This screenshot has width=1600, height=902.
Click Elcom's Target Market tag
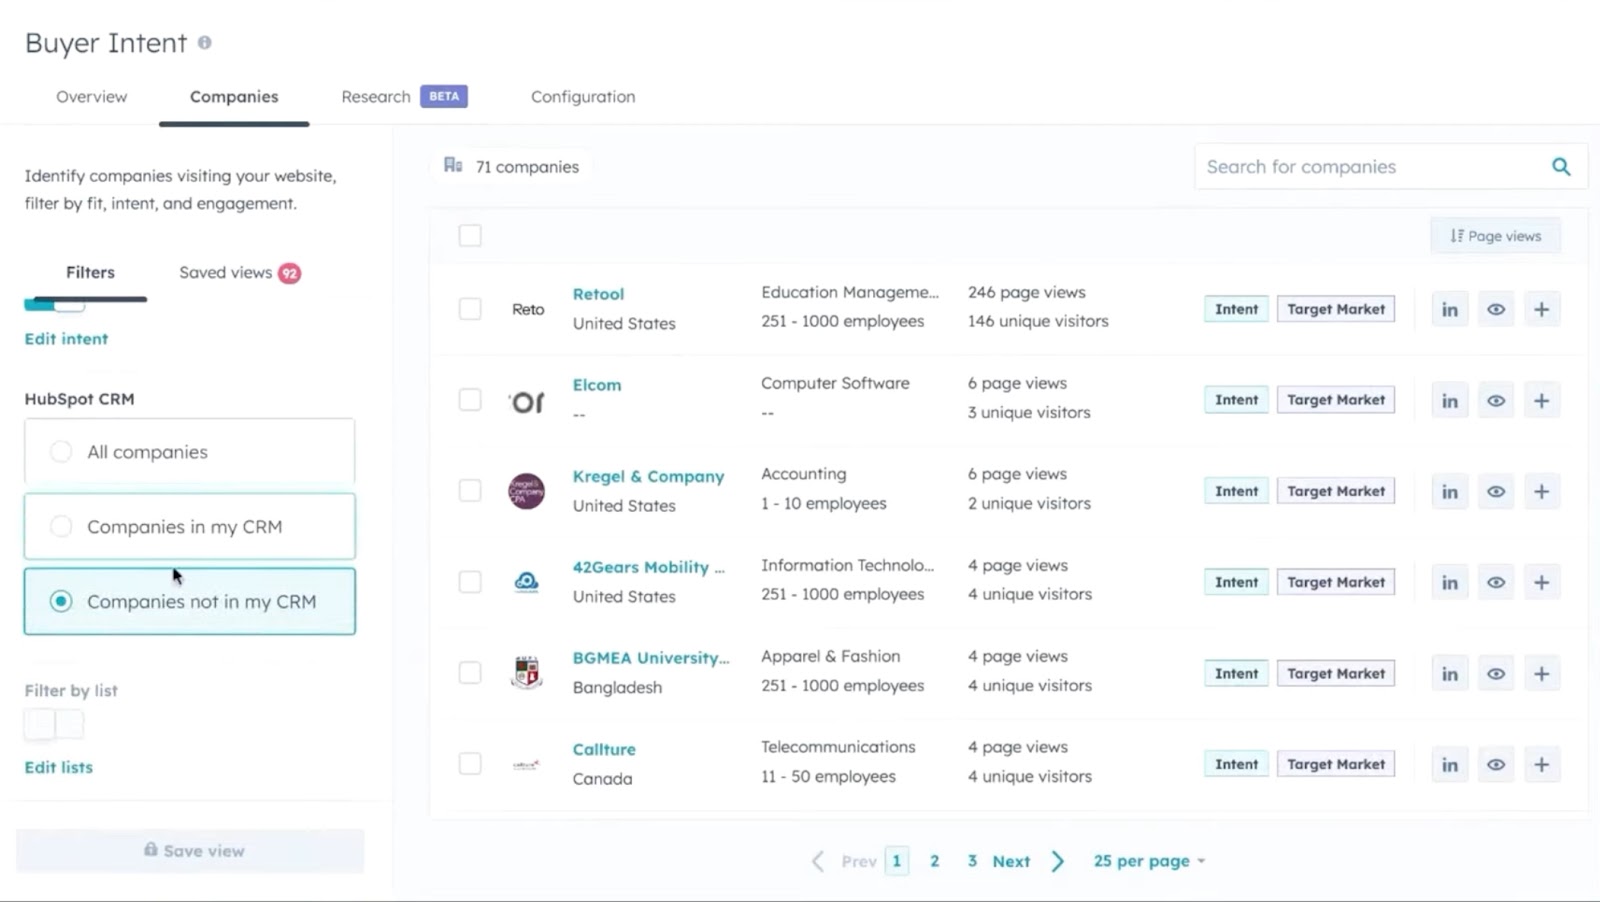pos(1336,400)
